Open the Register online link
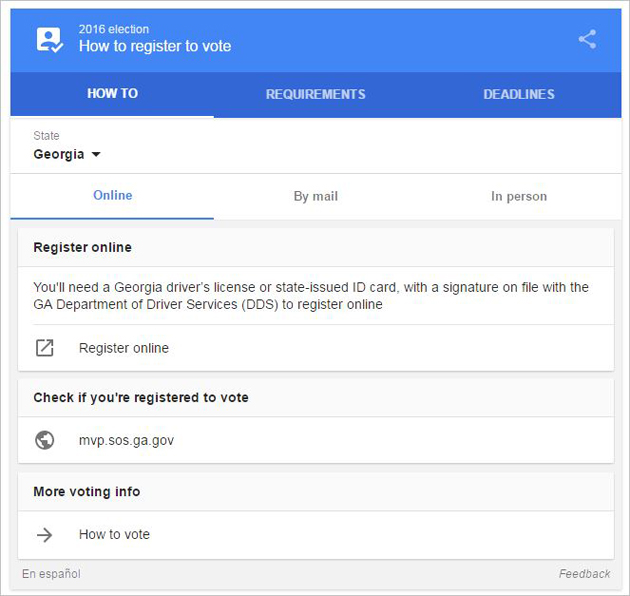This screenshot has width=630, height=596. point(124,348)
